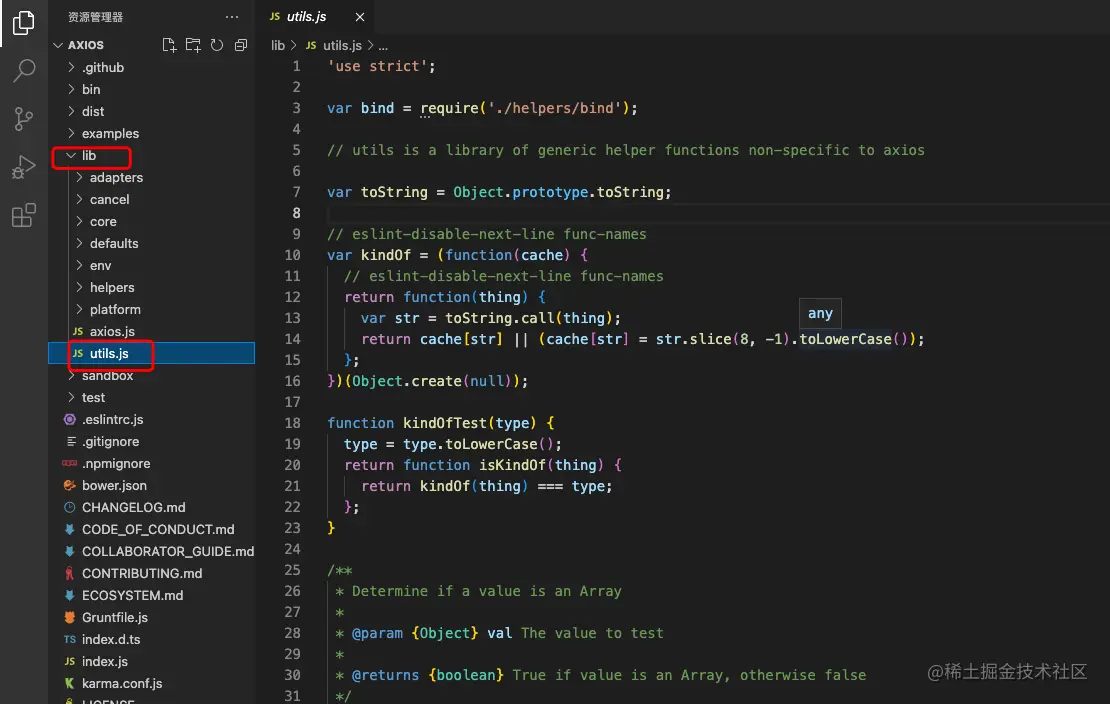
Task: Click @param tag on line 28
Action: [377, 632]
